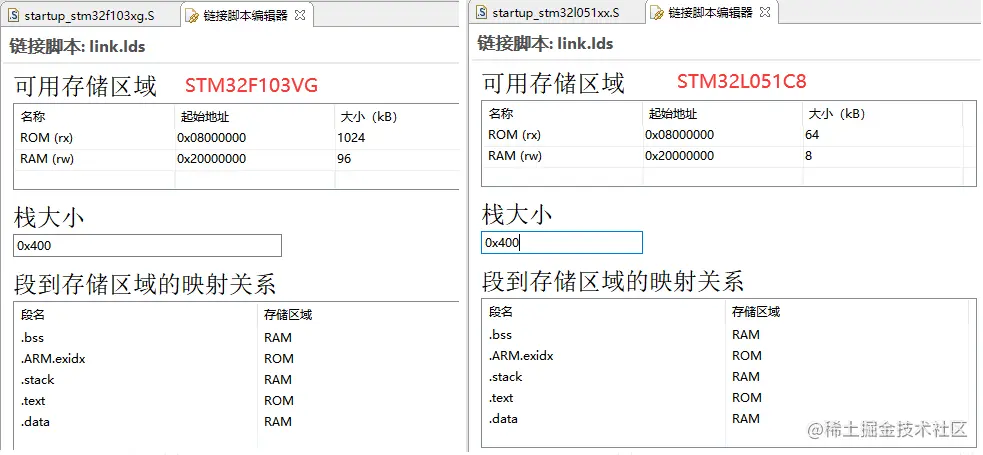
Task: Select .ARM.exidx section in STM32L051C8 window
Action: click(521, 356)
